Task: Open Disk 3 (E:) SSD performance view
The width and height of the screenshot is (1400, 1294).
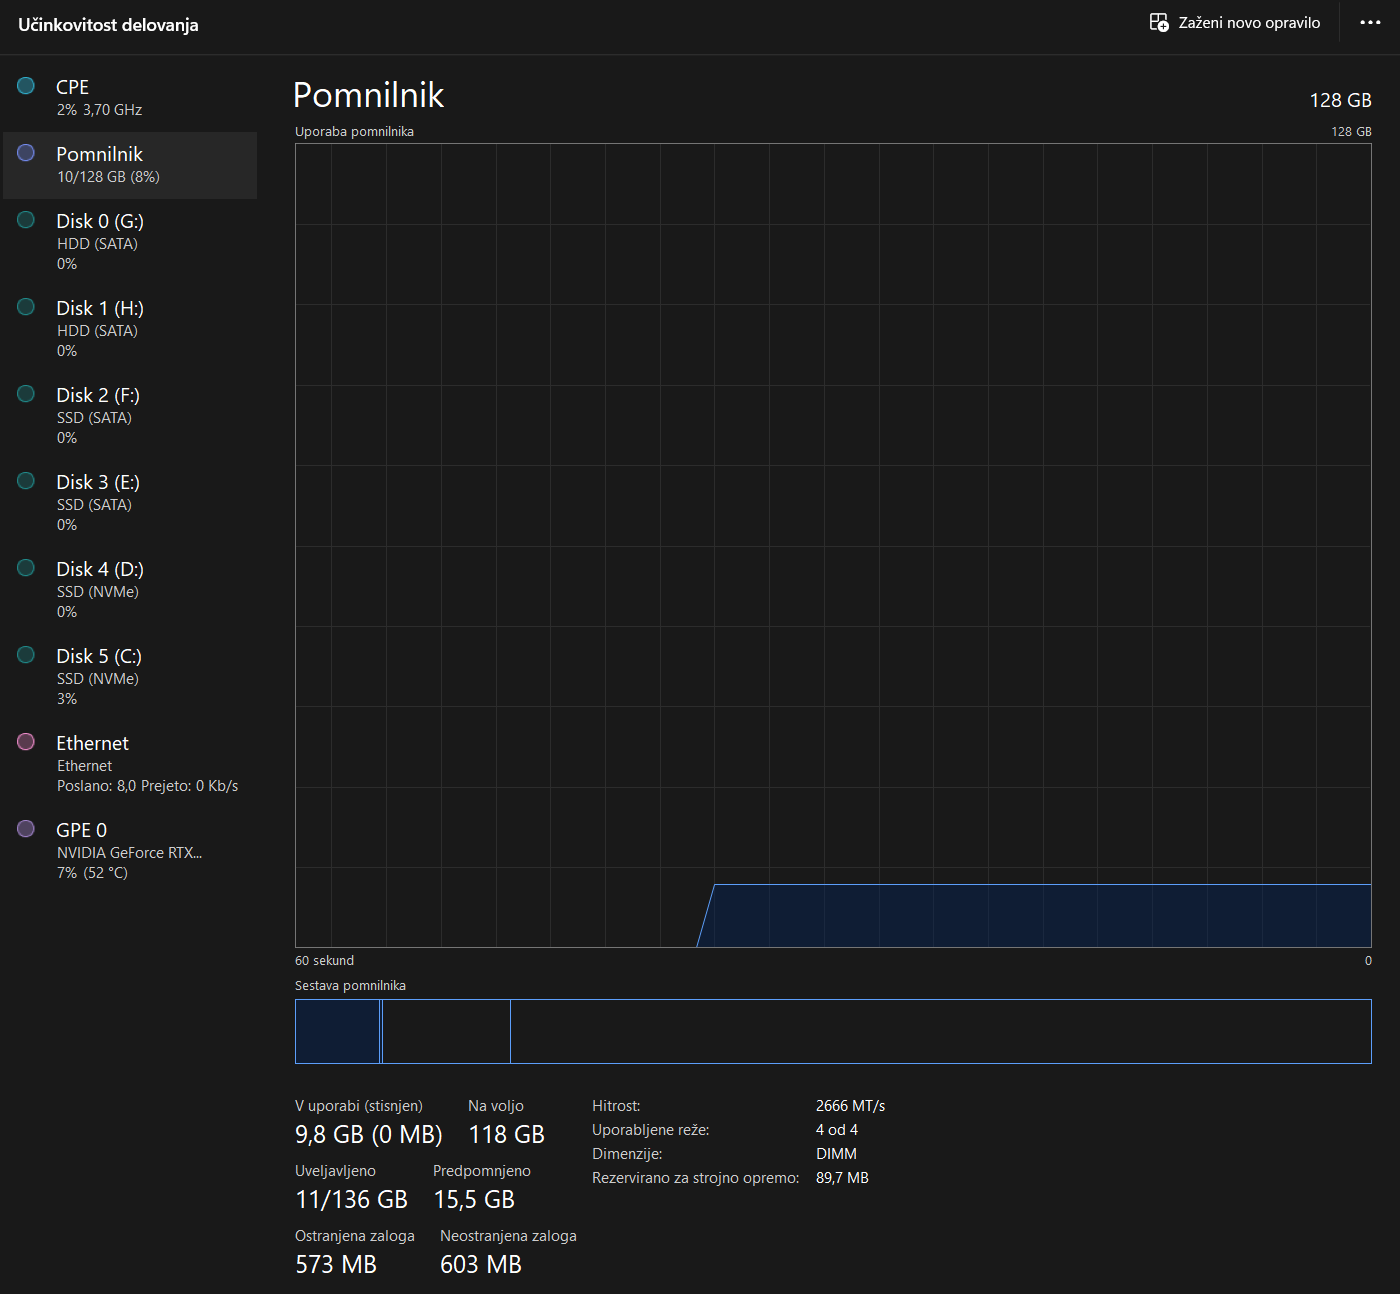Action: (130, 503)
